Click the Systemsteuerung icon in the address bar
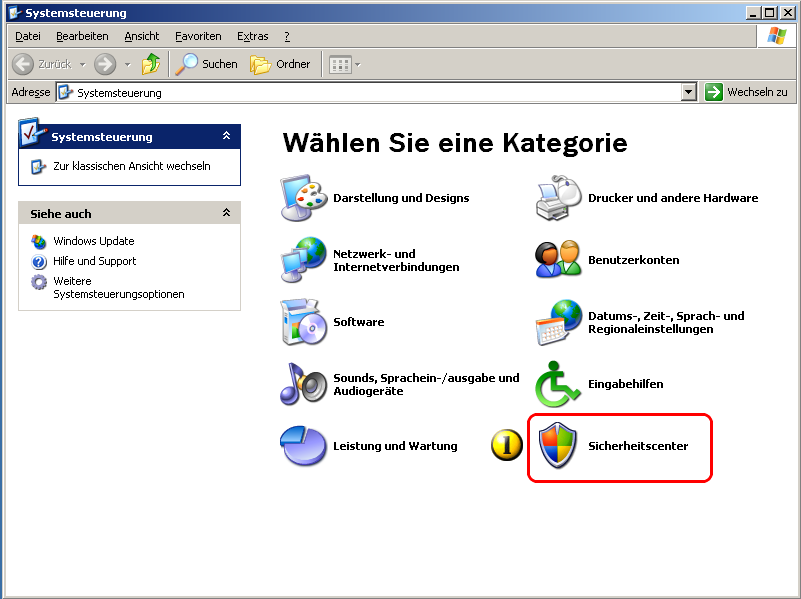Image resolution: width=801 pixels, height=599 pixels. pos(65,92)
